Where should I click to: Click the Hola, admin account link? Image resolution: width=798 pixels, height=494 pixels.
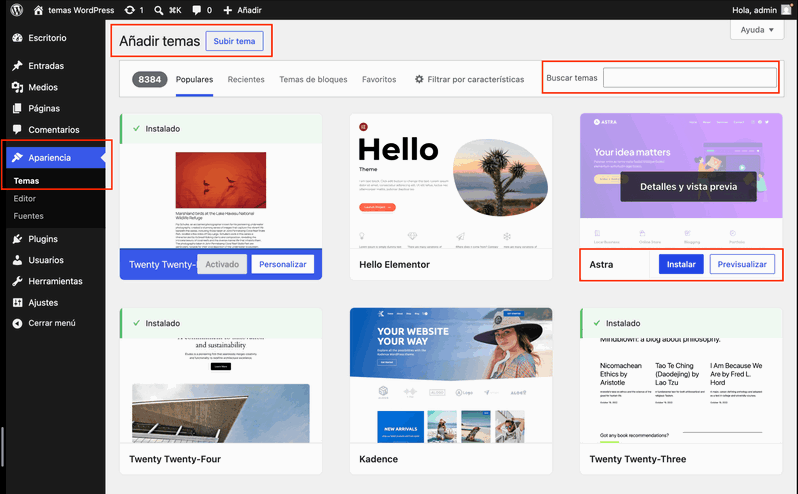754,10
